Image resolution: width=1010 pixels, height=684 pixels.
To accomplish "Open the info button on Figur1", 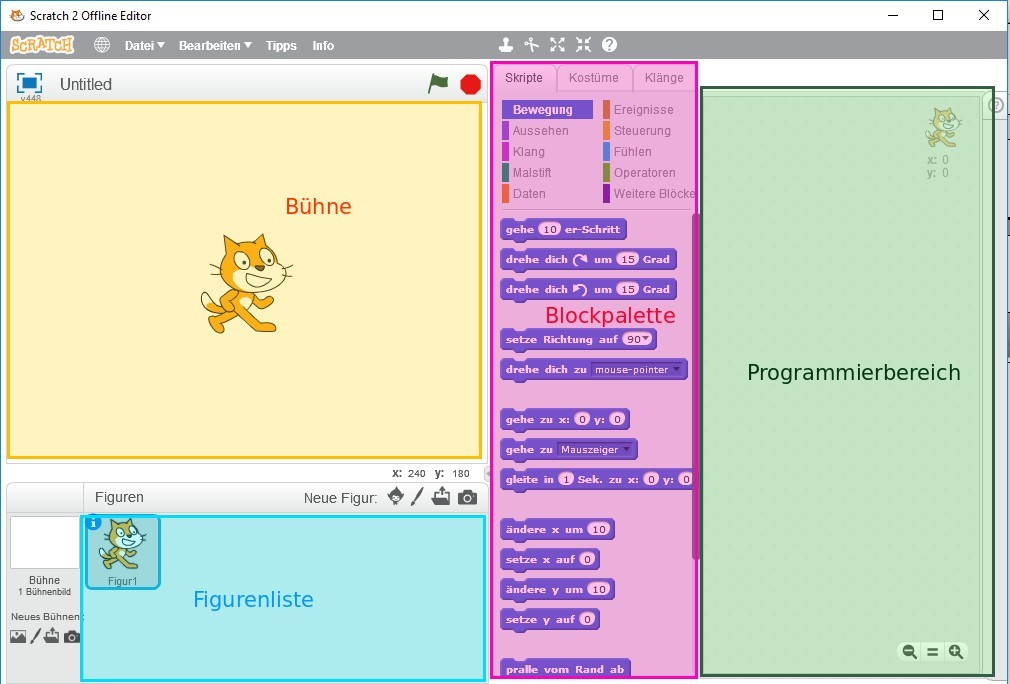I will pos(93,522).
